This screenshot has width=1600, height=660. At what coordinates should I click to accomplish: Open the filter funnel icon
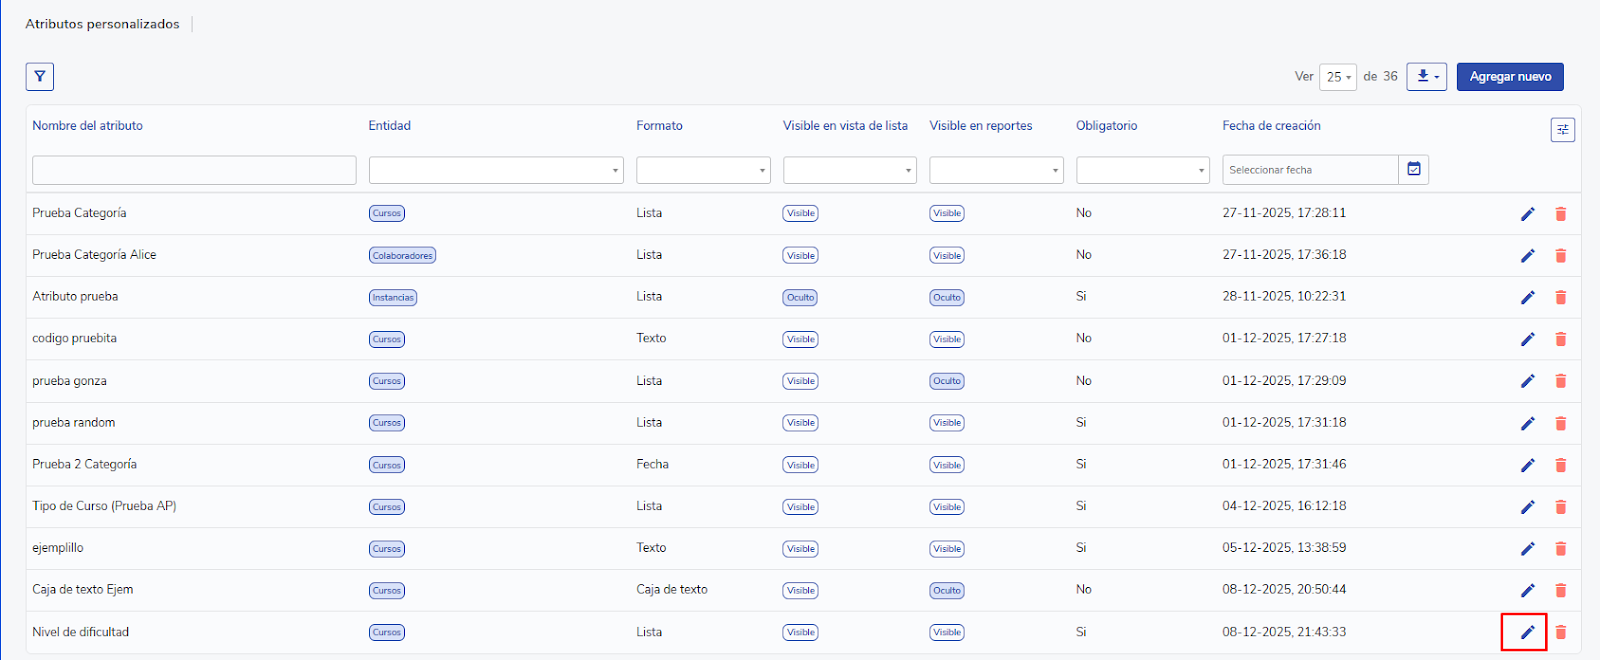pyautogui.click(x=40, y=77)
